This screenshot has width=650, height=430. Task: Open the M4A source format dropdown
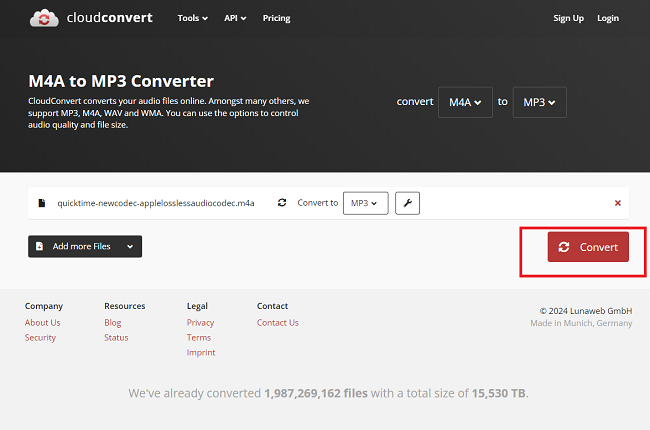point(465,102)
